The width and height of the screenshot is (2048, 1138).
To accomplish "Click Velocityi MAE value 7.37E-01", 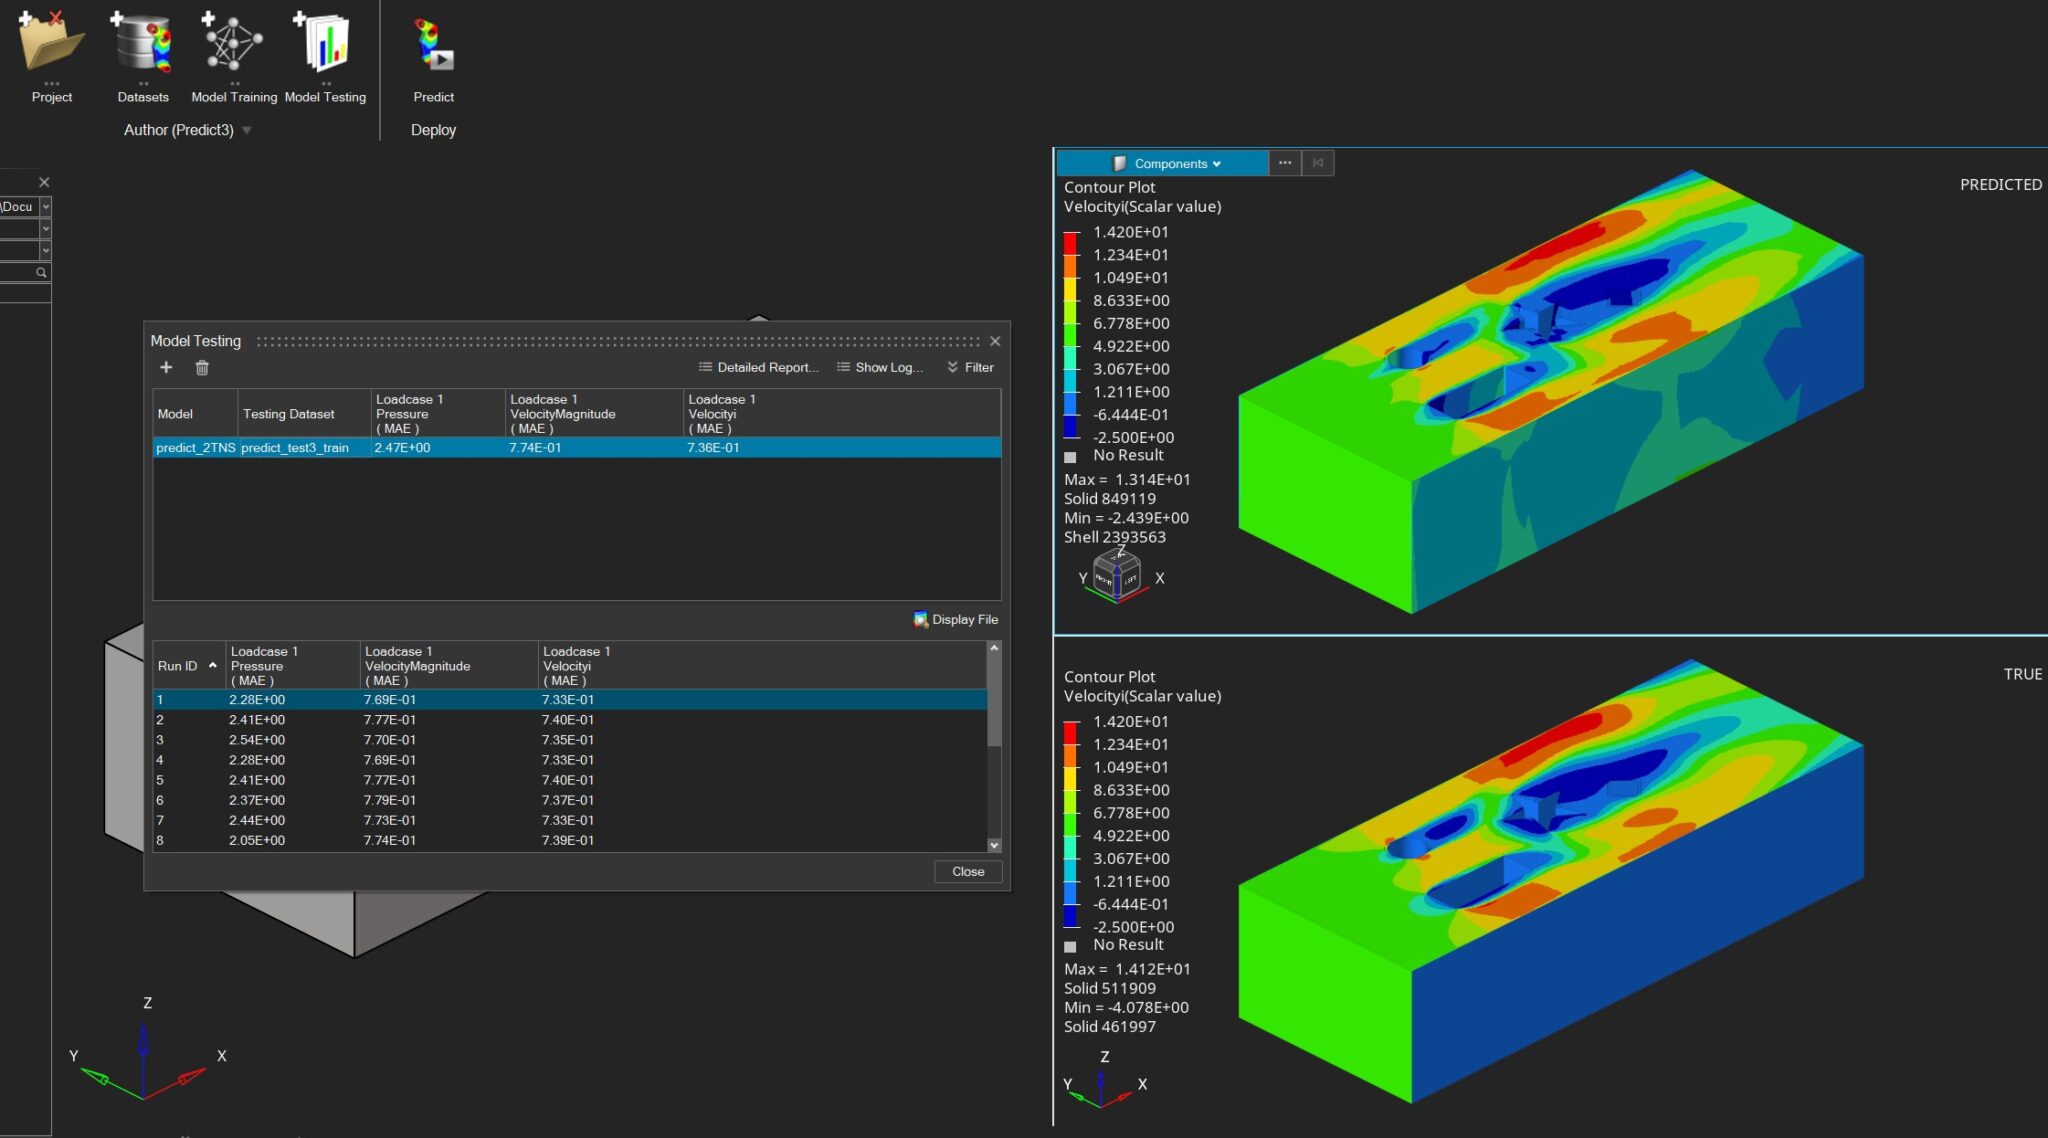I will pos(568,800).
